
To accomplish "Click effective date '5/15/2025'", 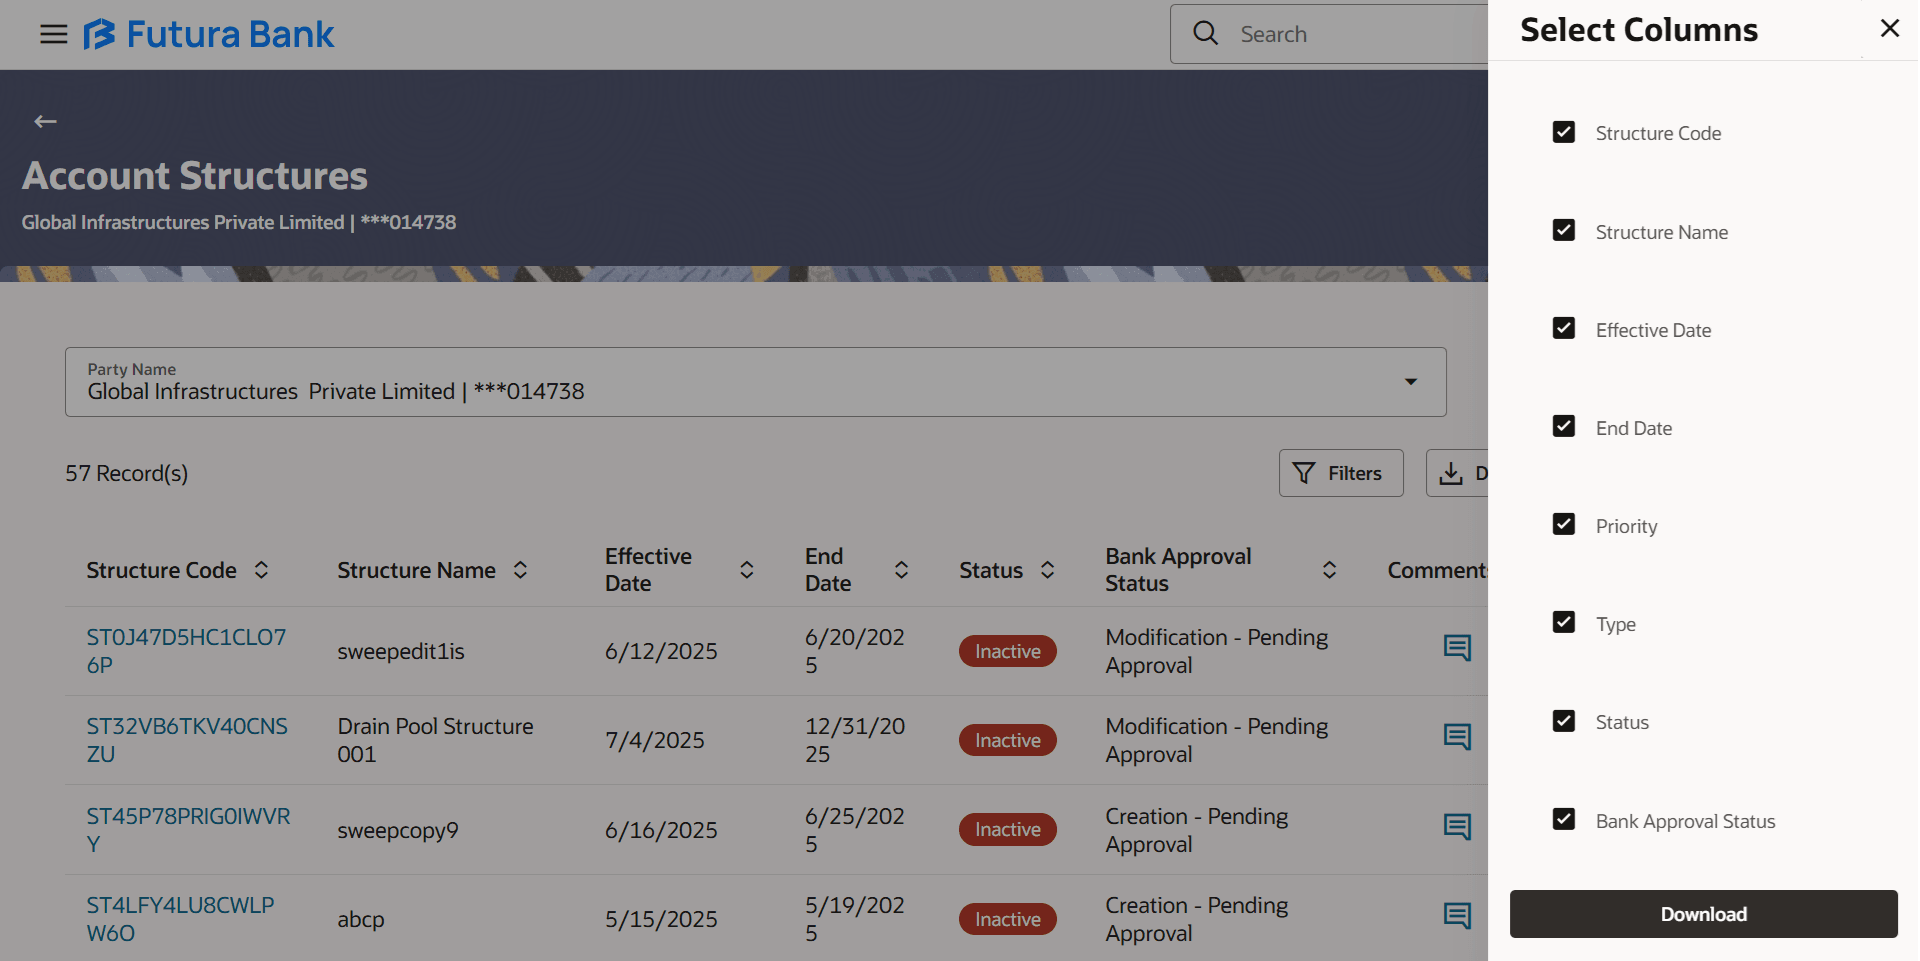I will (661, 919).
